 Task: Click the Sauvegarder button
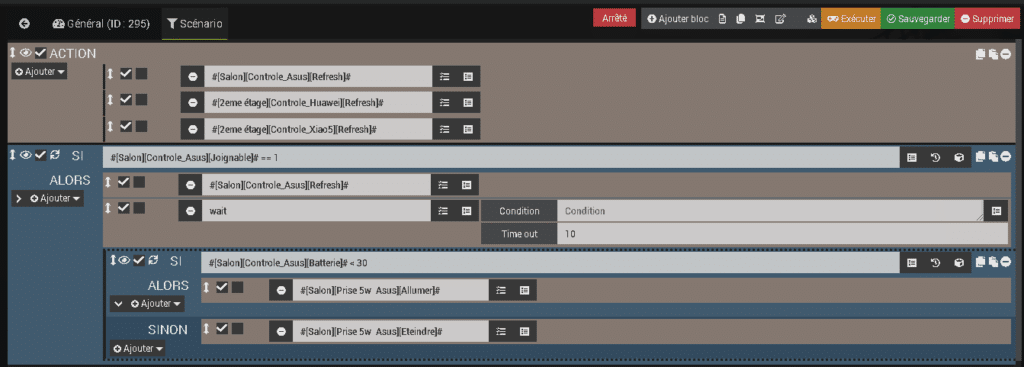918,19
